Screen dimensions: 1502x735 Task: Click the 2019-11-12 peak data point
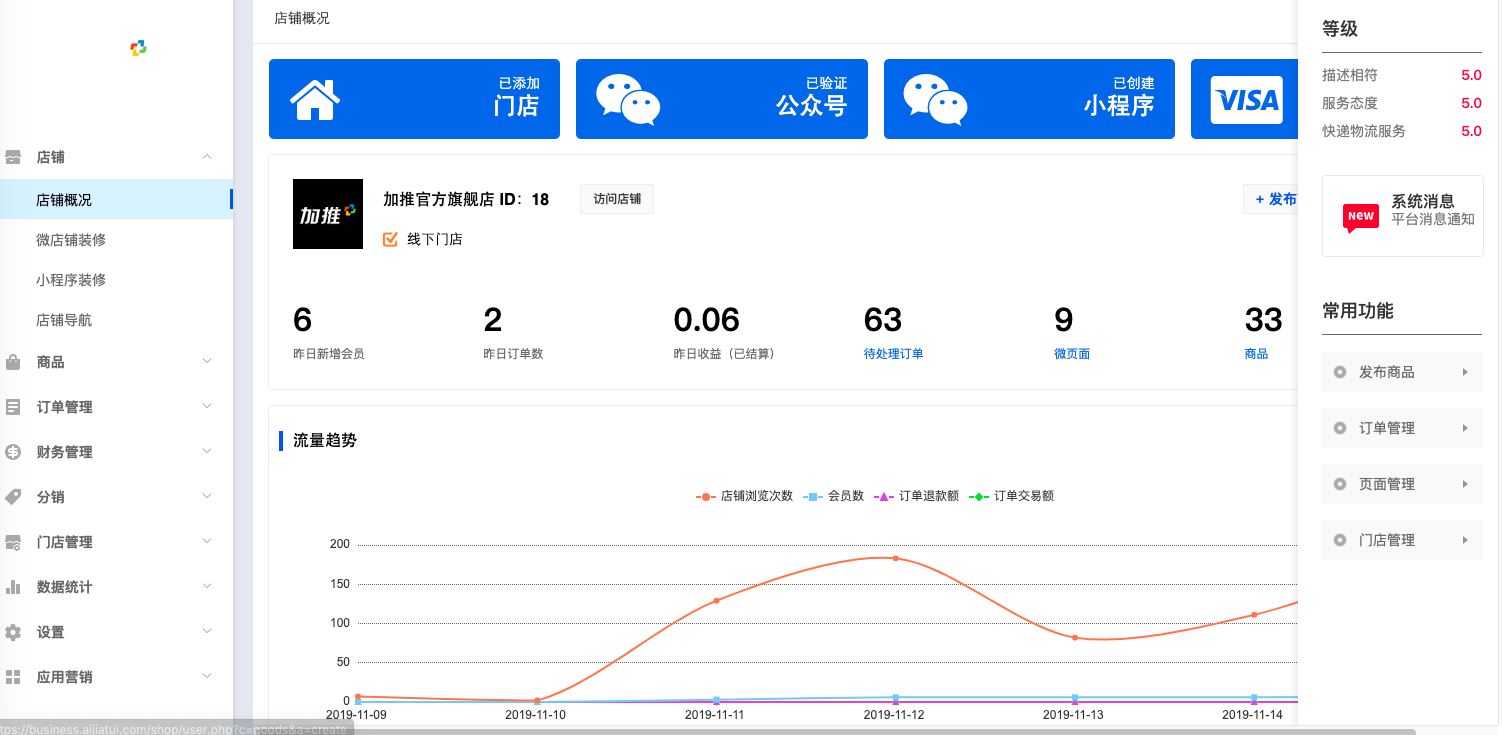895,558
